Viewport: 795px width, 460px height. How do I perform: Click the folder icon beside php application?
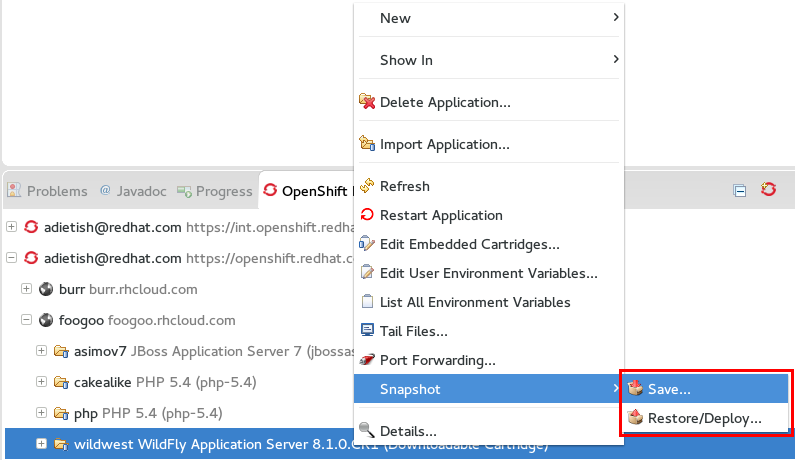point(61,413)
